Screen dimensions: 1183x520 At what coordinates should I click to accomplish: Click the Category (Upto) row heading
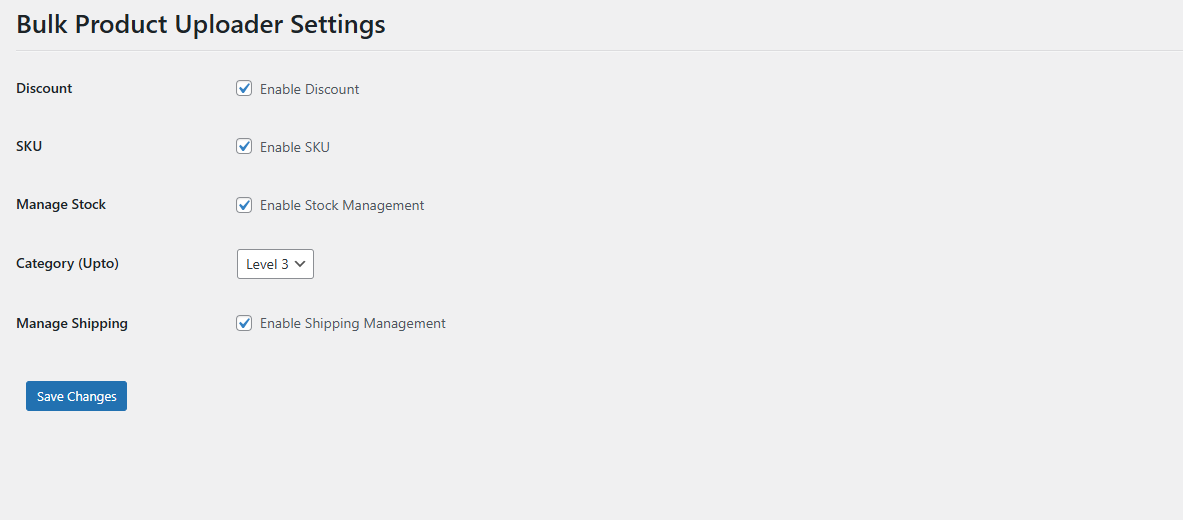click(x=67, y=264)
